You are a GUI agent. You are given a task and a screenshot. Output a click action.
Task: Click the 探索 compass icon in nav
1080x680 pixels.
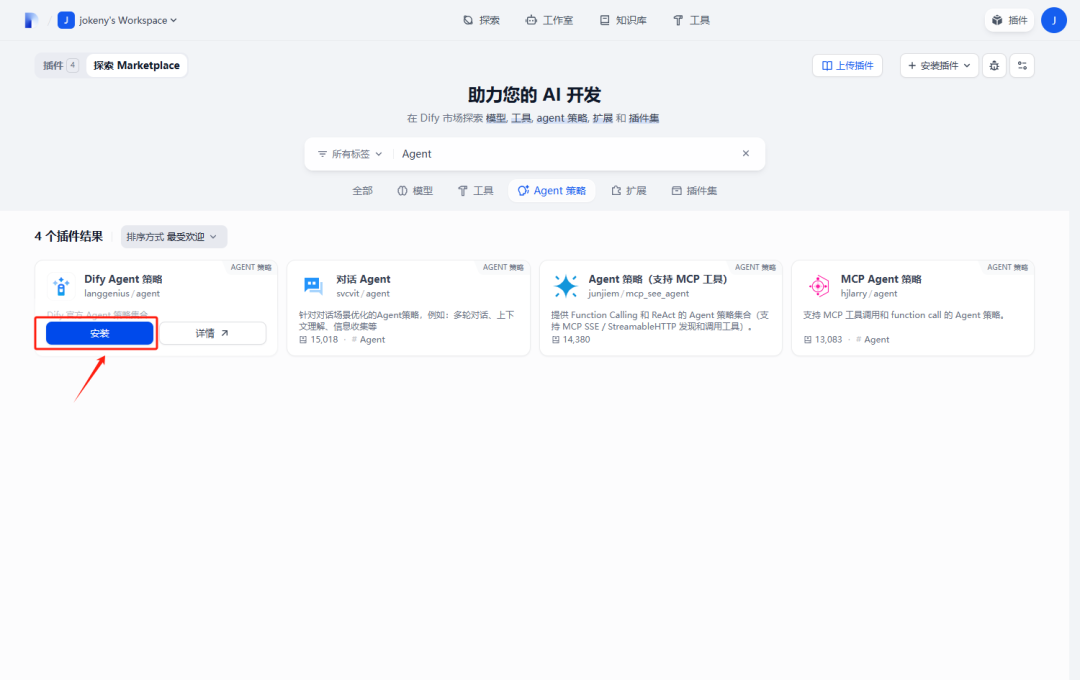(468, 21)
